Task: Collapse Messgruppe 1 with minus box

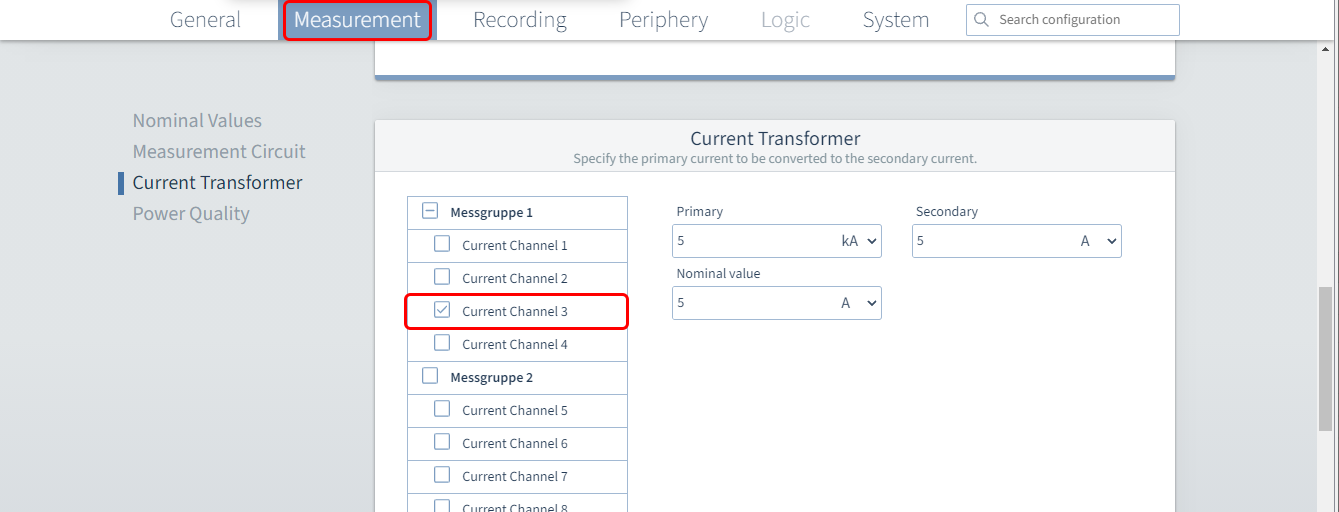Action: pos(430,211)
